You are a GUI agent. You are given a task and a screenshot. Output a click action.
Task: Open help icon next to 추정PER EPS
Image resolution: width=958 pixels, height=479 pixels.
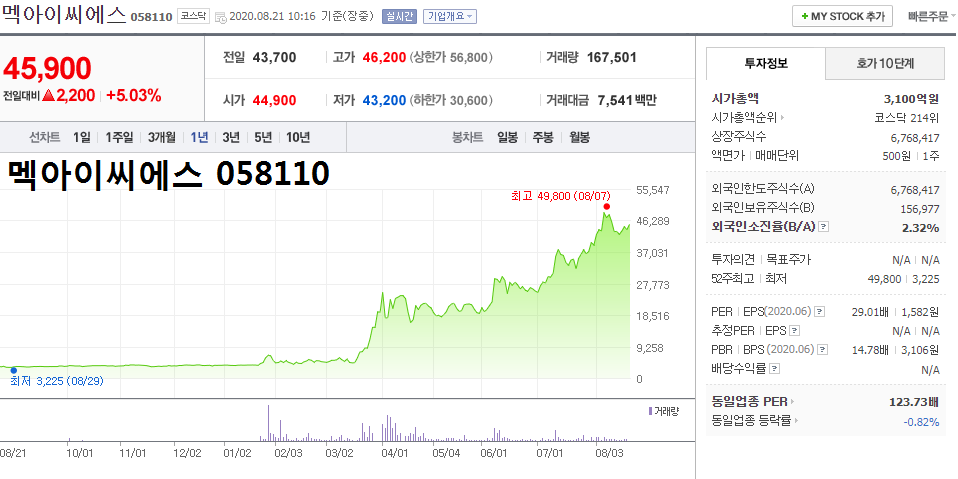click(x=794, y=331)
